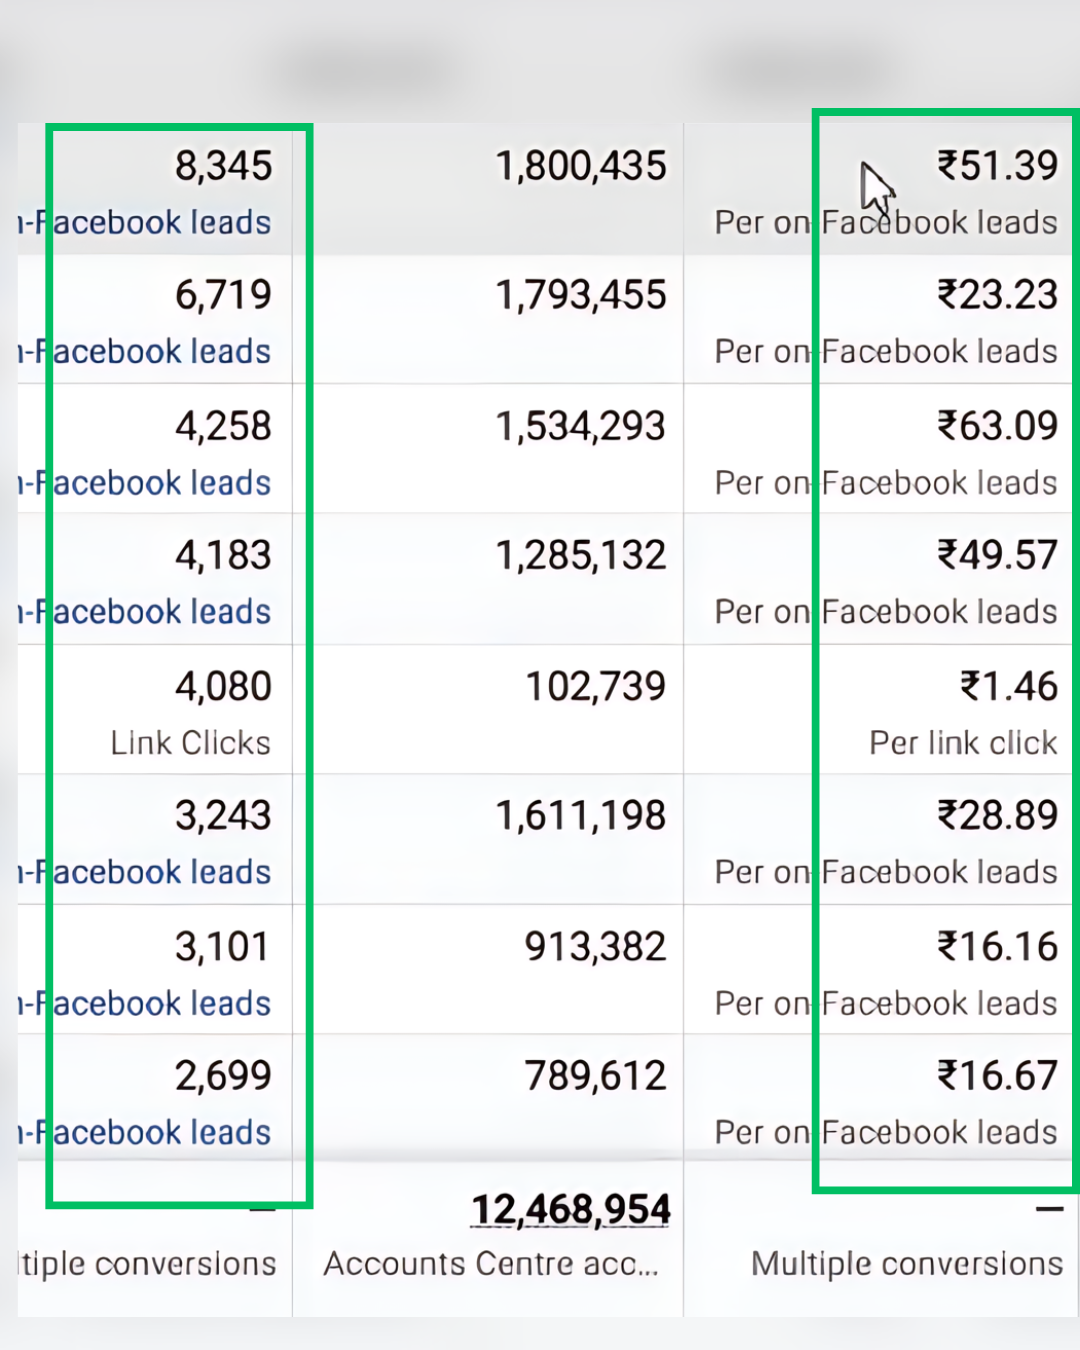Click the Per on-Facebook leads label under ₹23.23
Screen dimensions: 1080x1350
886,351
